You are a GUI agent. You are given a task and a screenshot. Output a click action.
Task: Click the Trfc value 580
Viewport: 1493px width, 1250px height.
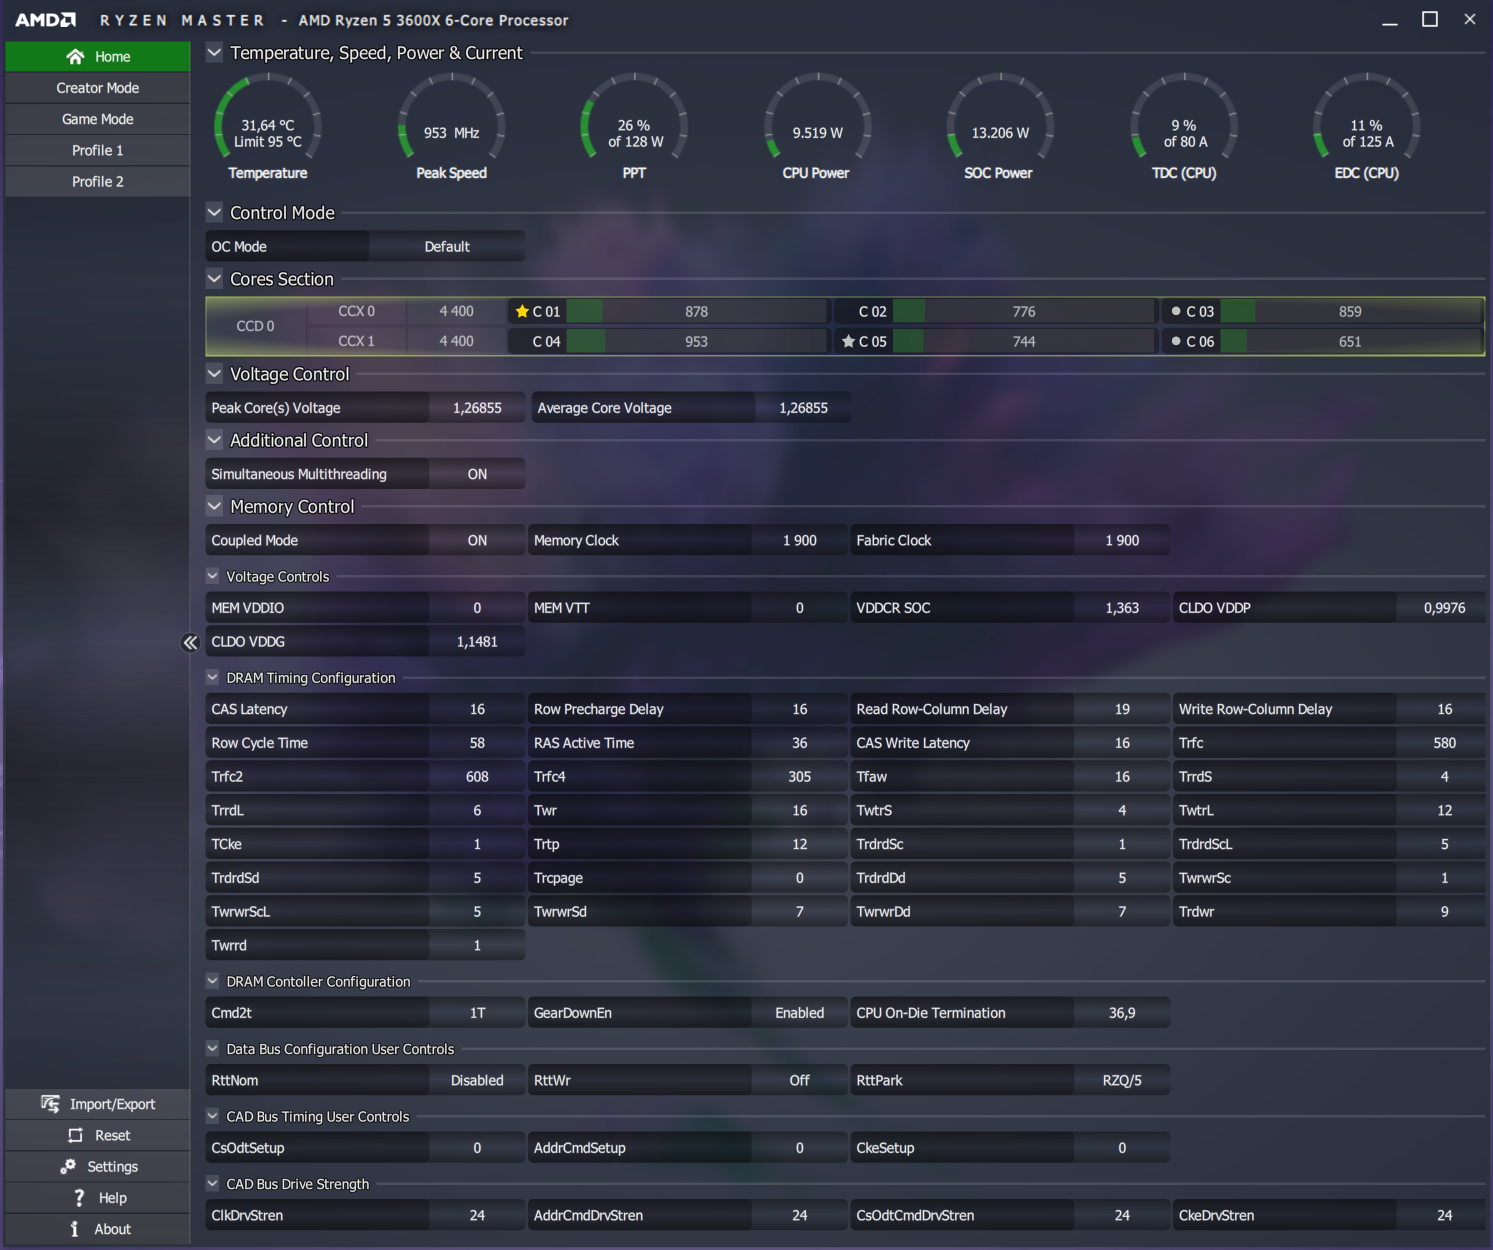(x=1444, y=743)
